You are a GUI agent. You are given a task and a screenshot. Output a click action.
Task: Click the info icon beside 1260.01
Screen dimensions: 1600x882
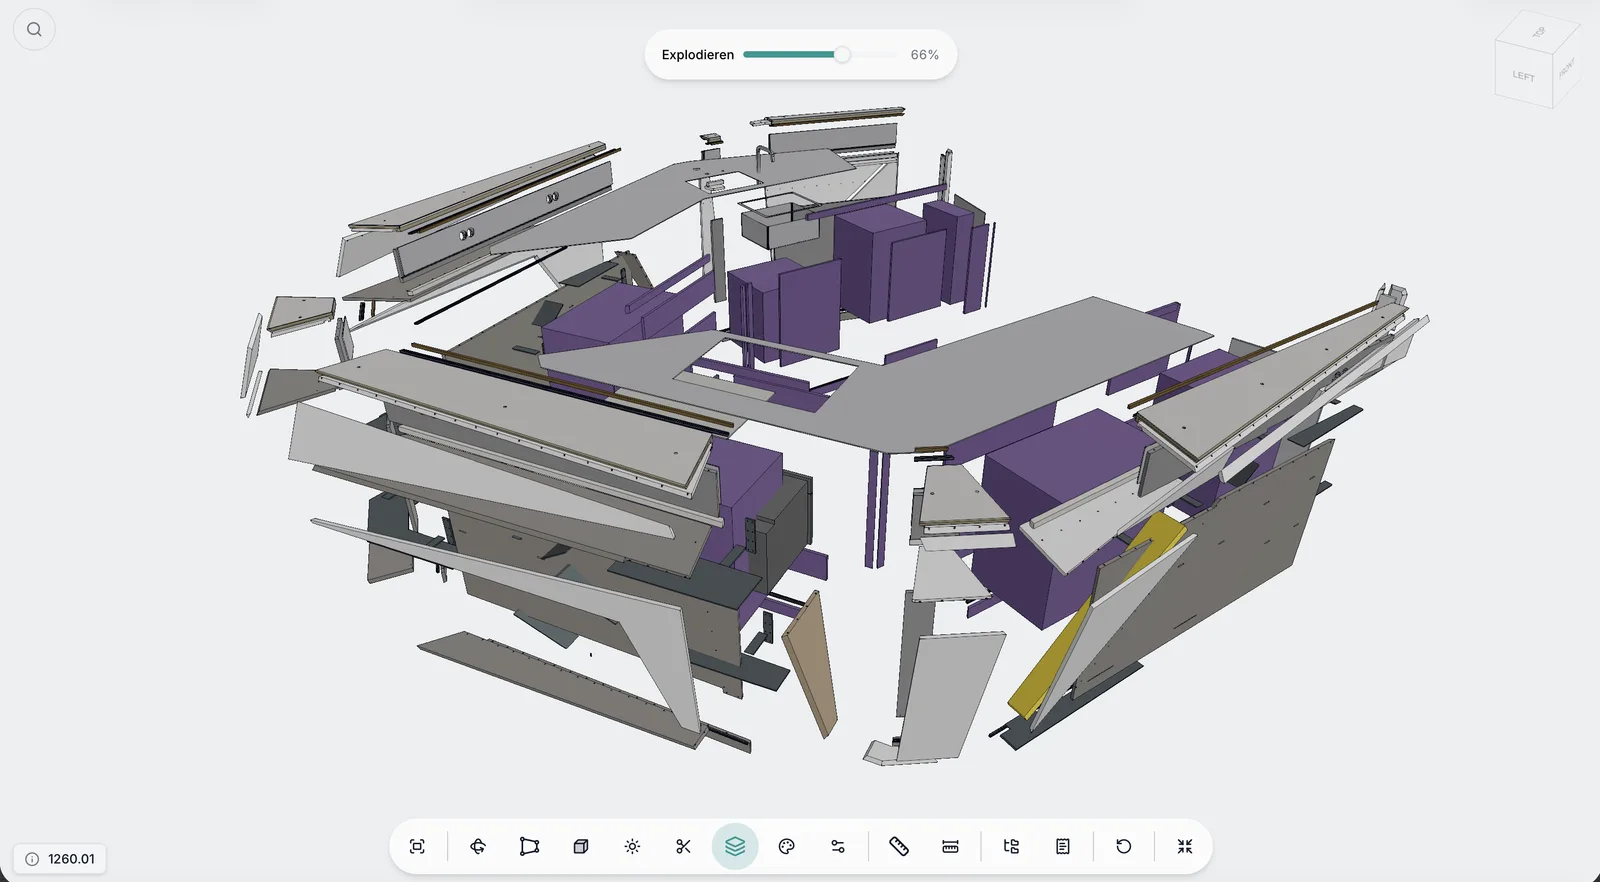[32, 859]
